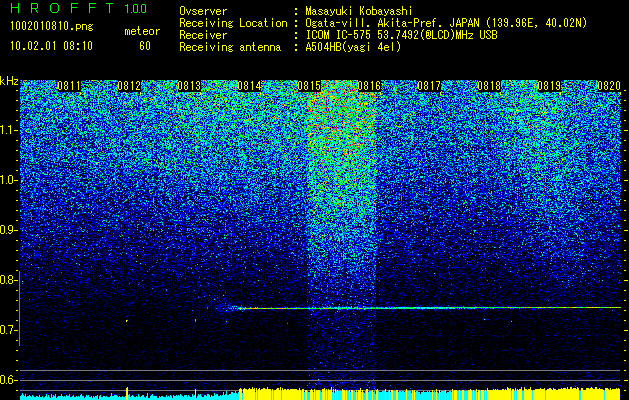
Task: Click the 0811 time marker
Action: tap(69, 86)
